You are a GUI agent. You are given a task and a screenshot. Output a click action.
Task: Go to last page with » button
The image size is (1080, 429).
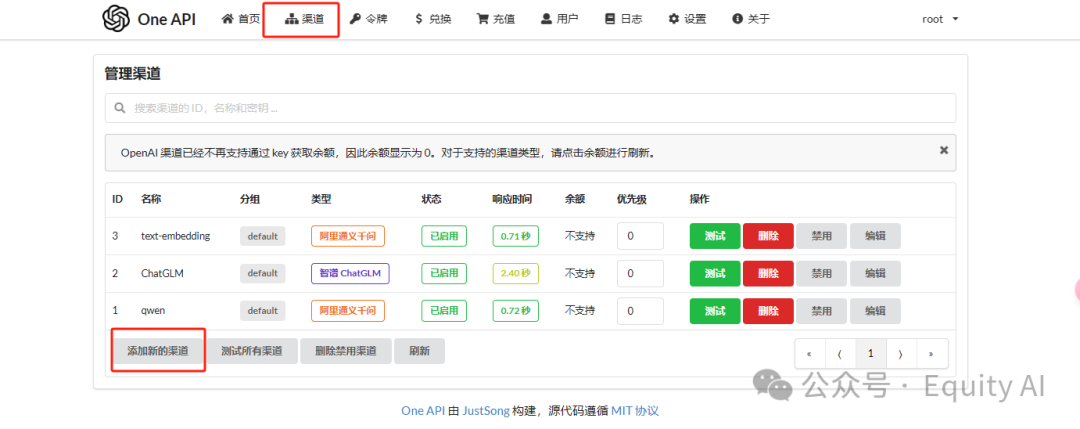pos(931,353)
